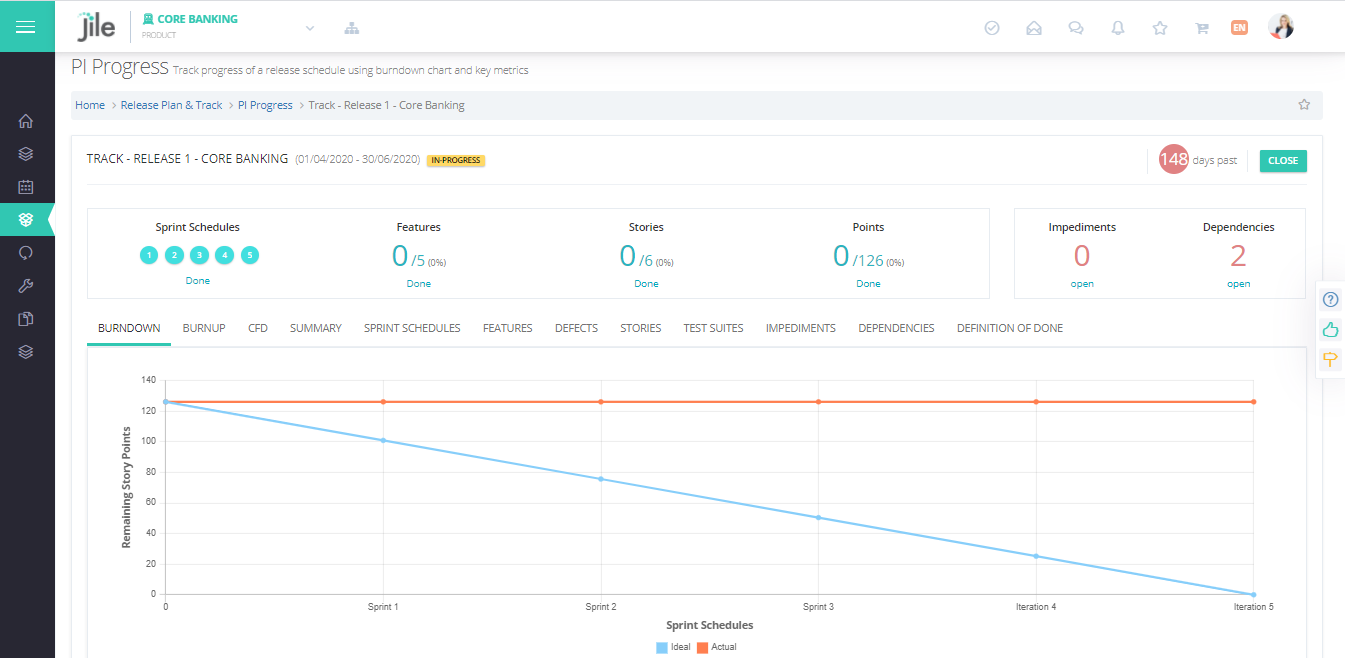
Task: Expand the Core Banking product dropdown
Action: click(310, 28)
